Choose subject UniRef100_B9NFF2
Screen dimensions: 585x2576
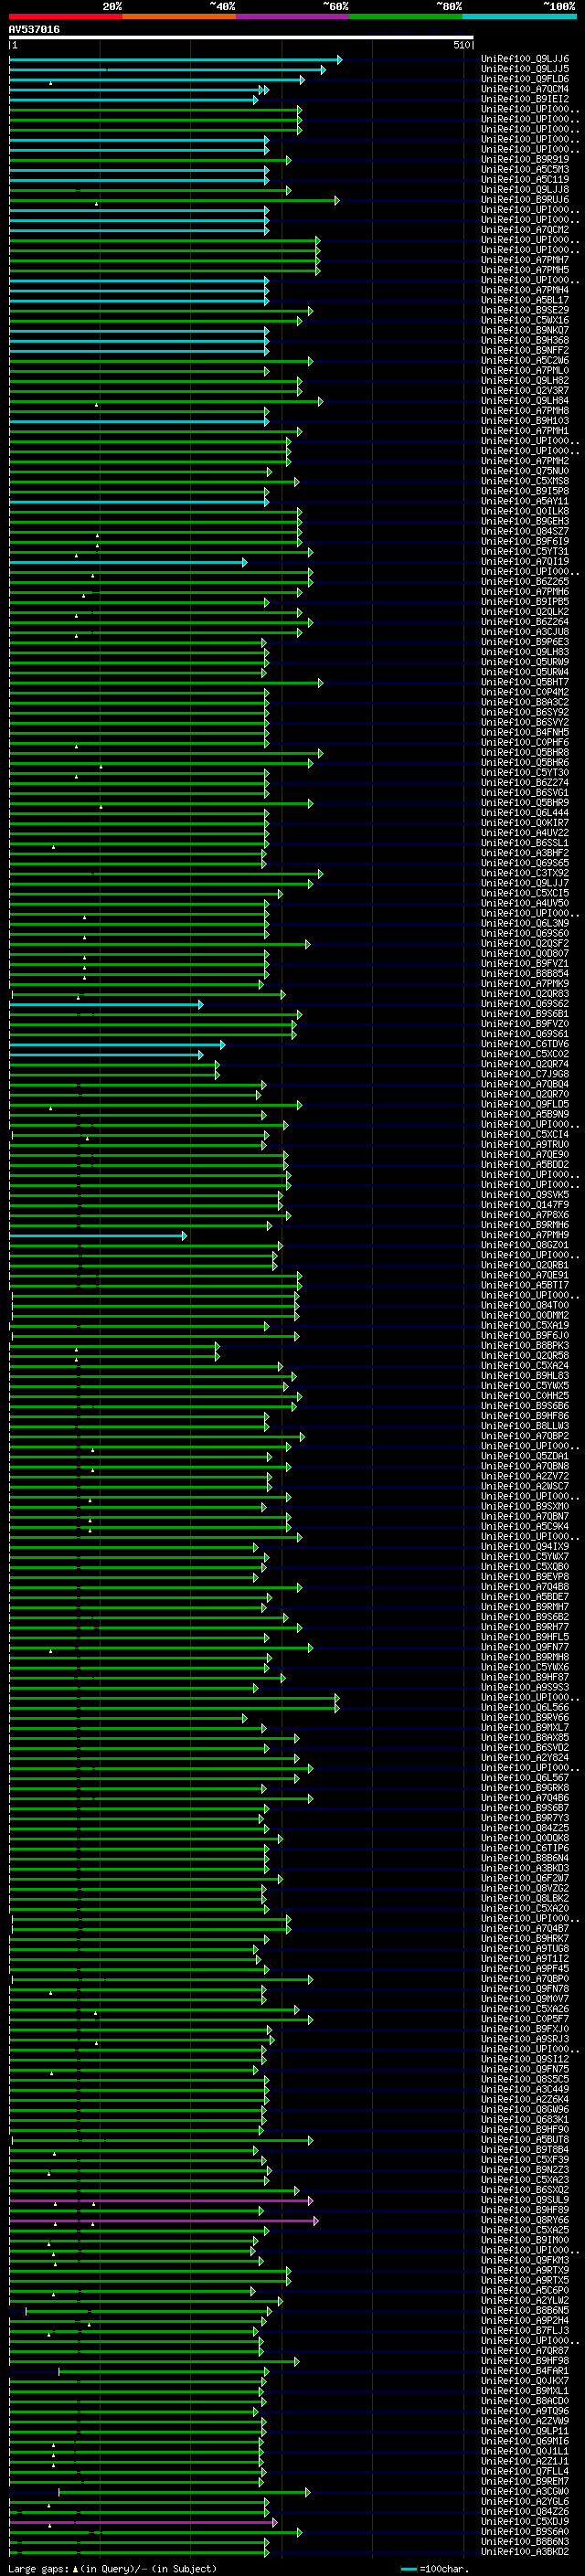pyautogui.click(x=525, y=351)
